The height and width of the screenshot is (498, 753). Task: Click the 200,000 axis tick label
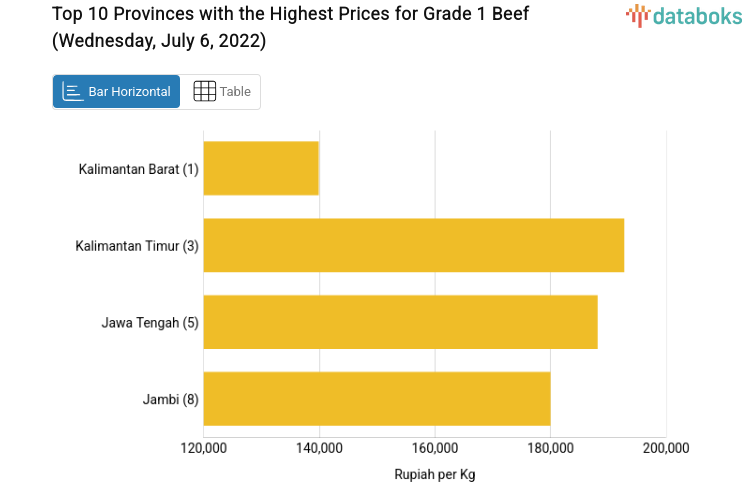666,448
